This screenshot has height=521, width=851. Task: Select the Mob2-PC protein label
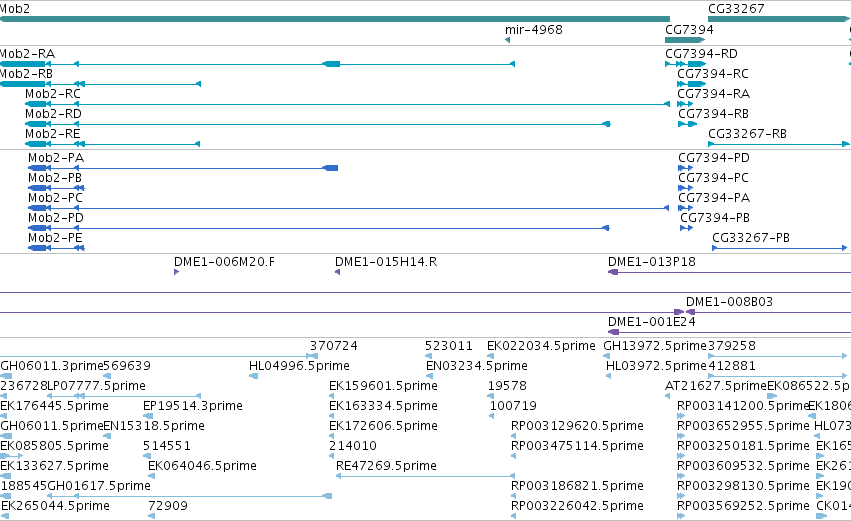55,198
